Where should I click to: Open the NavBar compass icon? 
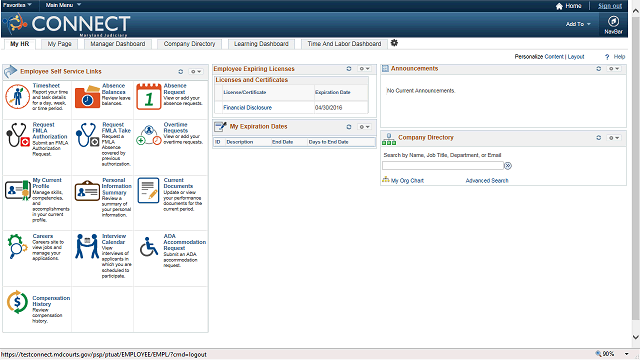tap(613, 21)
